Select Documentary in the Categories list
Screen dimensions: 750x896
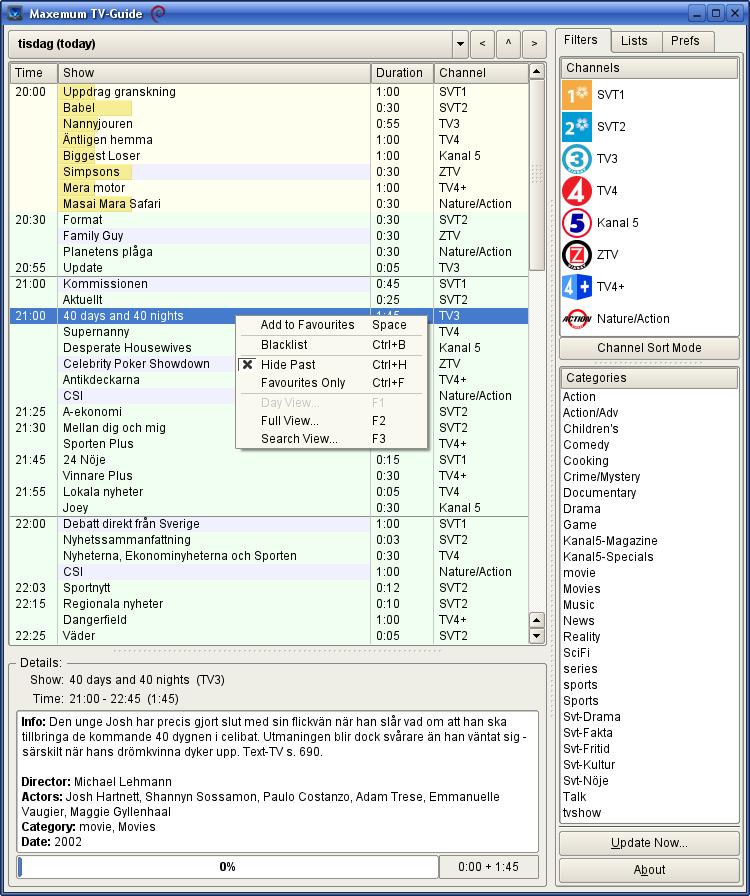coord(599,493)
